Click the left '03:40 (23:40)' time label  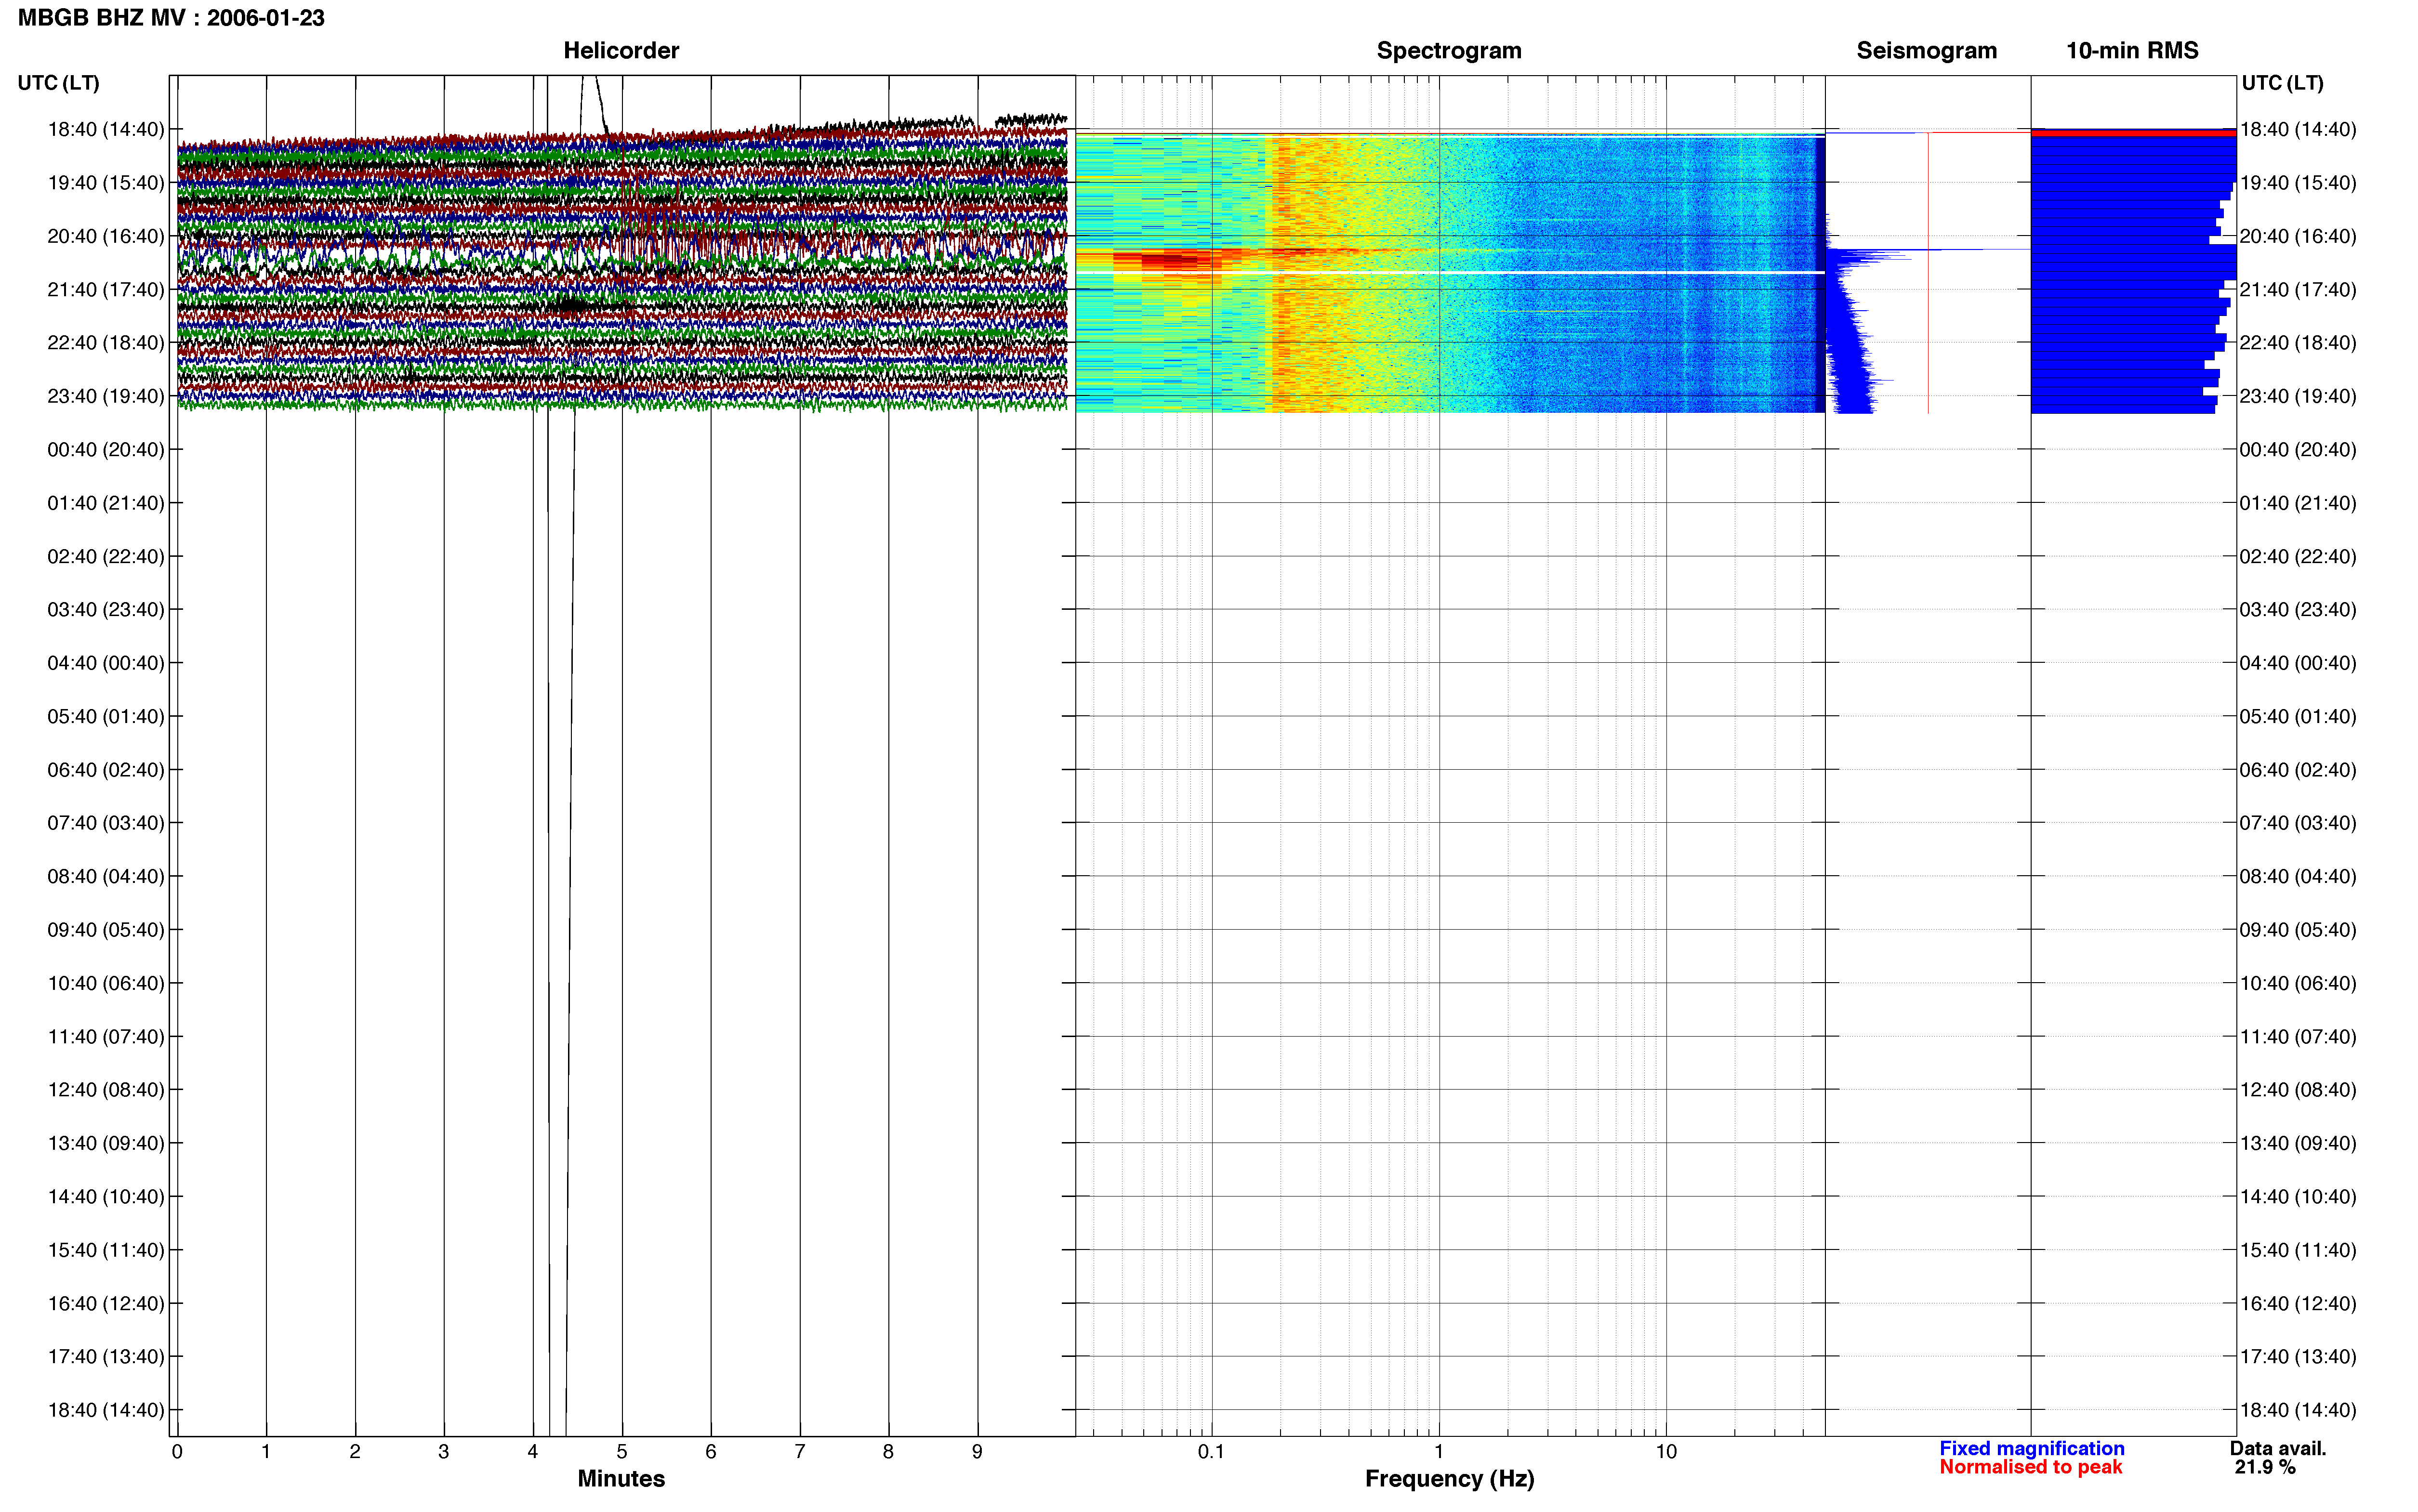pos(106,610)
